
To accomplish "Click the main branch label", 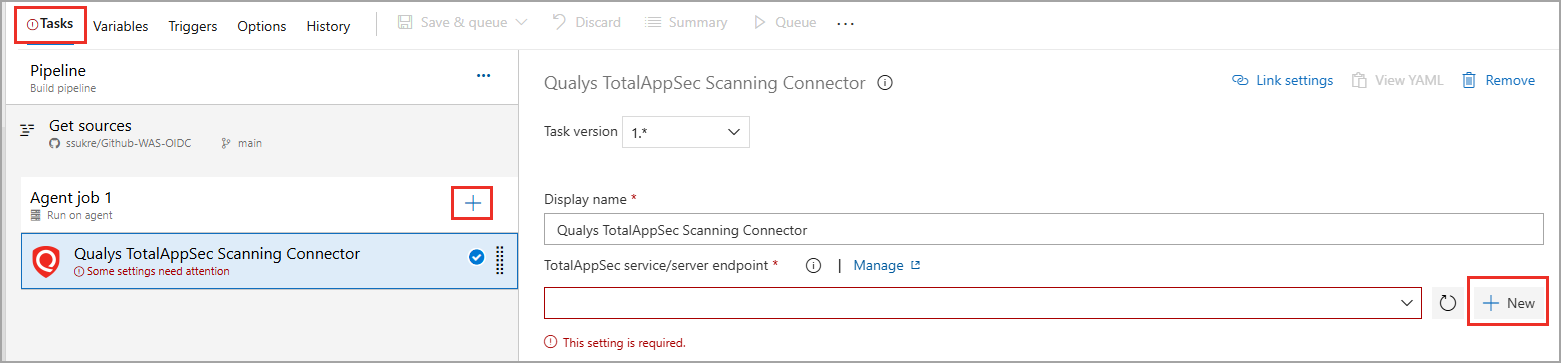I will (250, 143).
